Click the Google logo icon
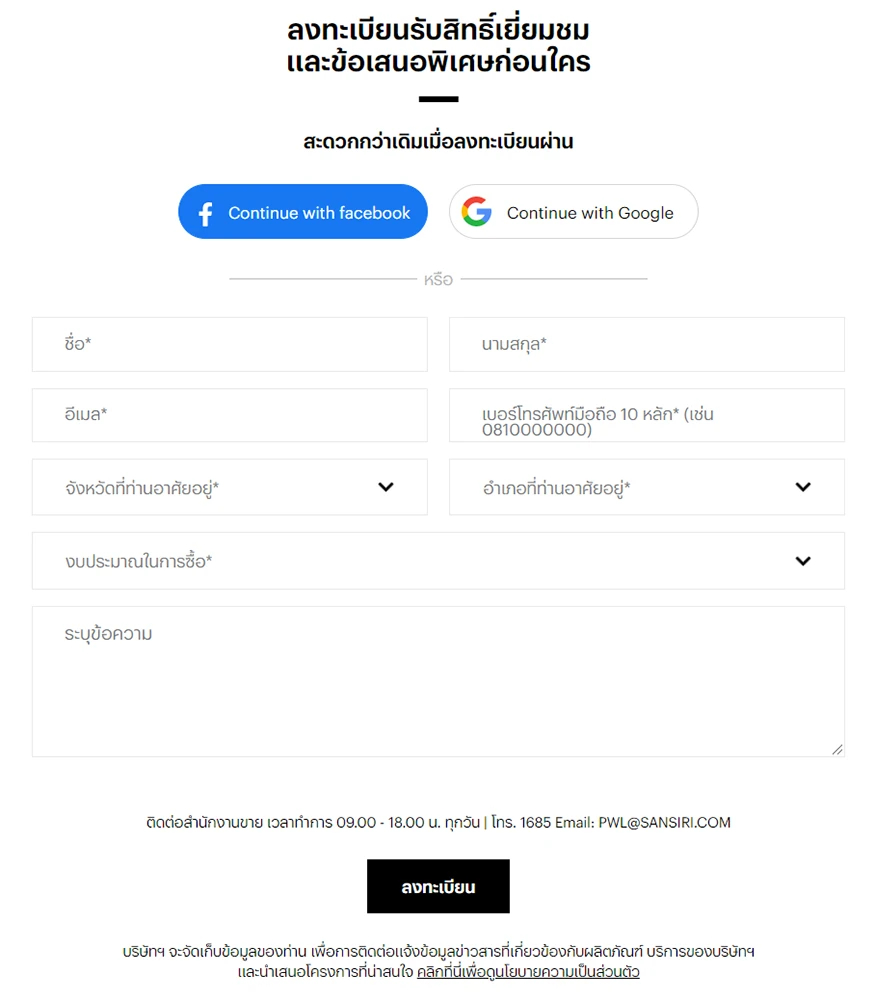The height and width of the screenshot is (1000, 875). click(477, 212)
